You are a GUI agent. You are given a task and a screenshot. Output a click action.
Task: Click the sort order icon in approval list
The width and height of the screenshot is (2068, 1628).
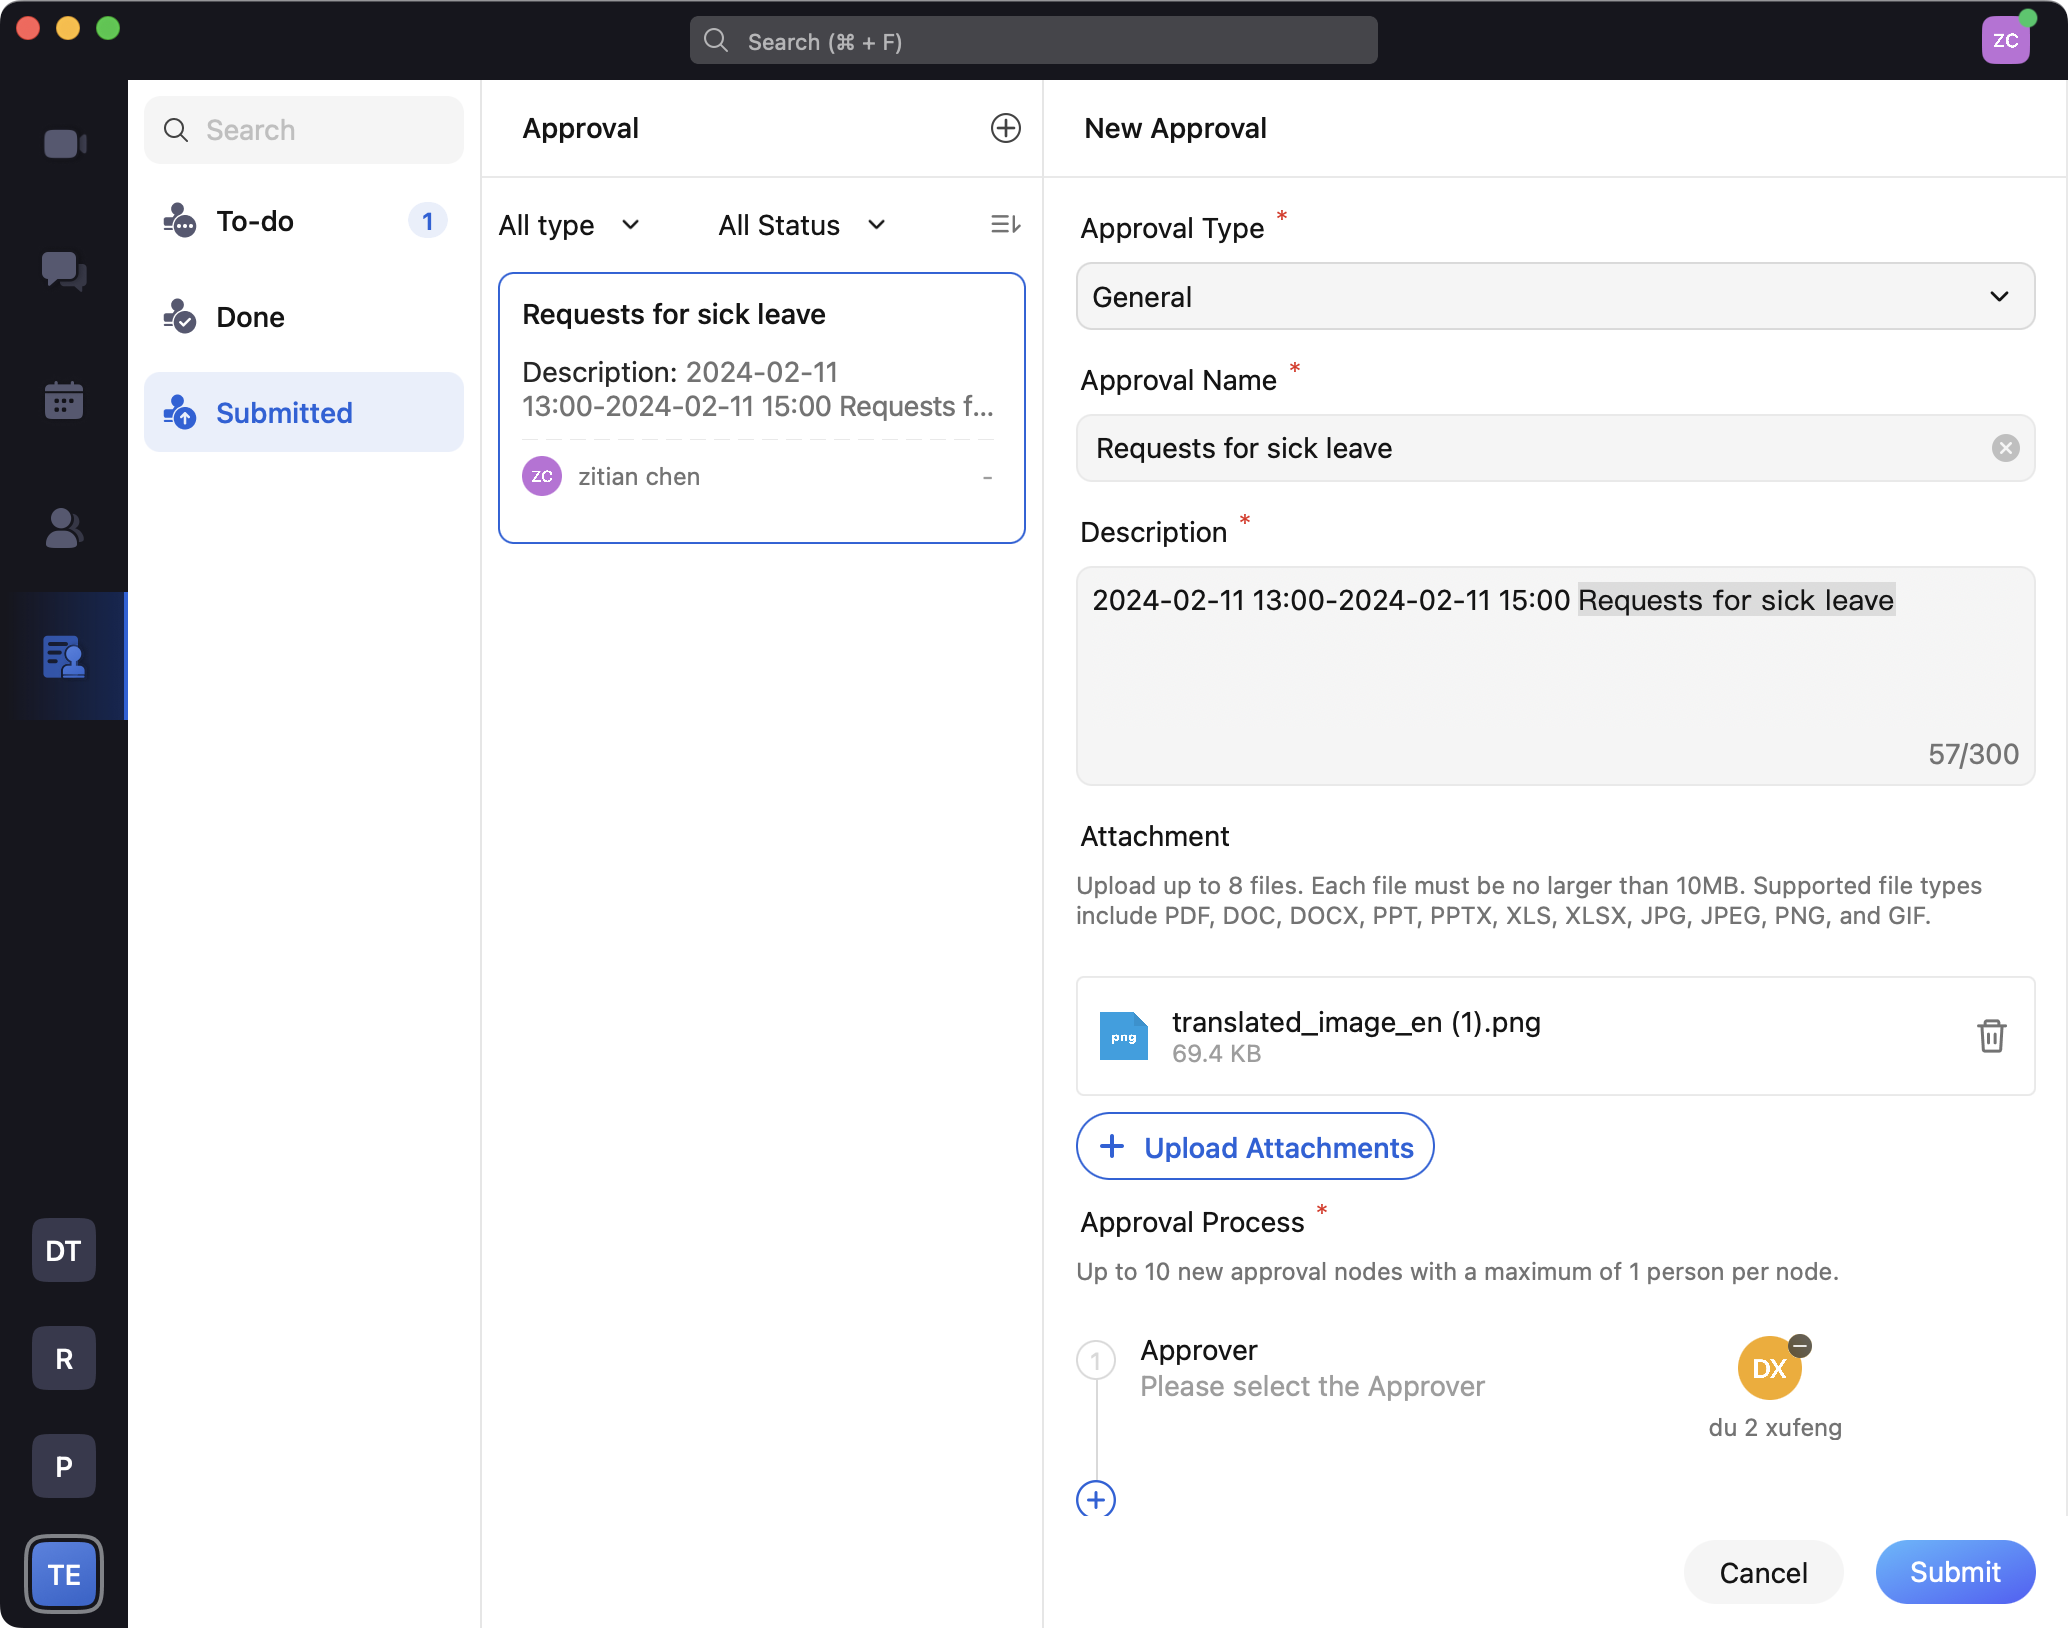click(1005, 225)
